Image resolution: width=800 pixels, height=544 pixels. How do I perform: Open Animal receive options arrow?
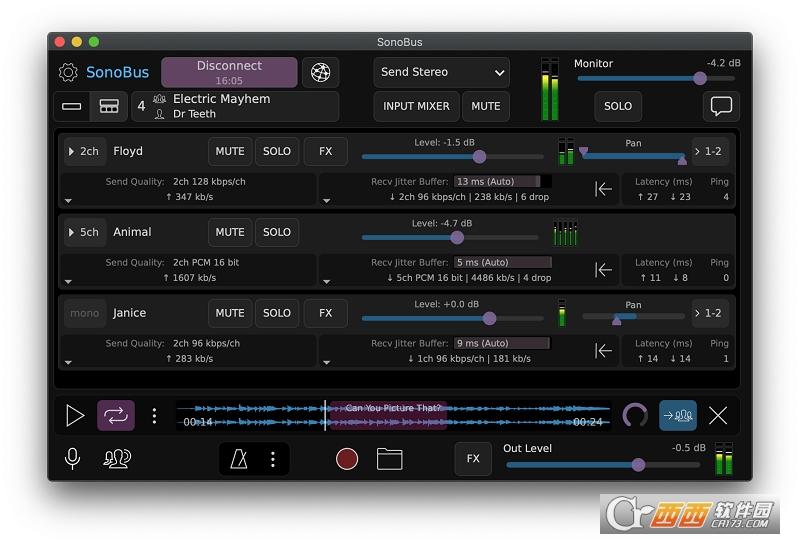327,282
